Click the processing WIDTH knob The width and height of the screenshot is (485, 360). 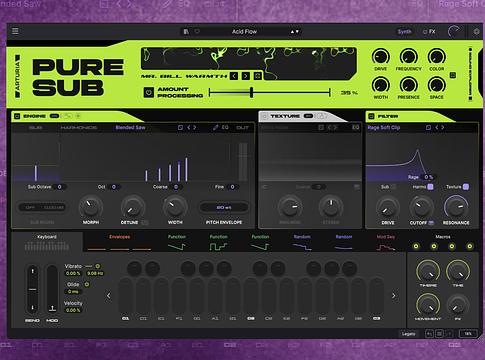point(380,85)
